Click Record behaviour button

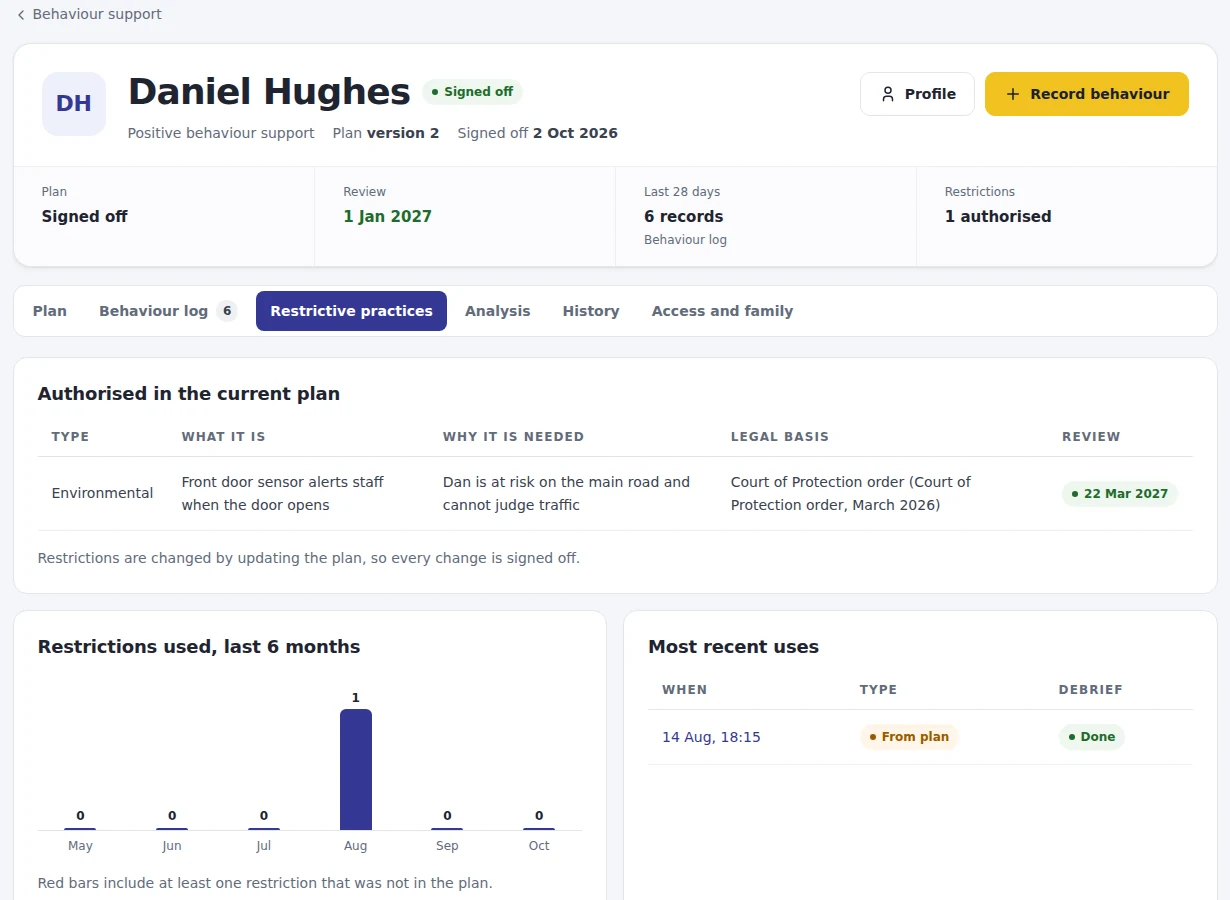coord(1087,94)
